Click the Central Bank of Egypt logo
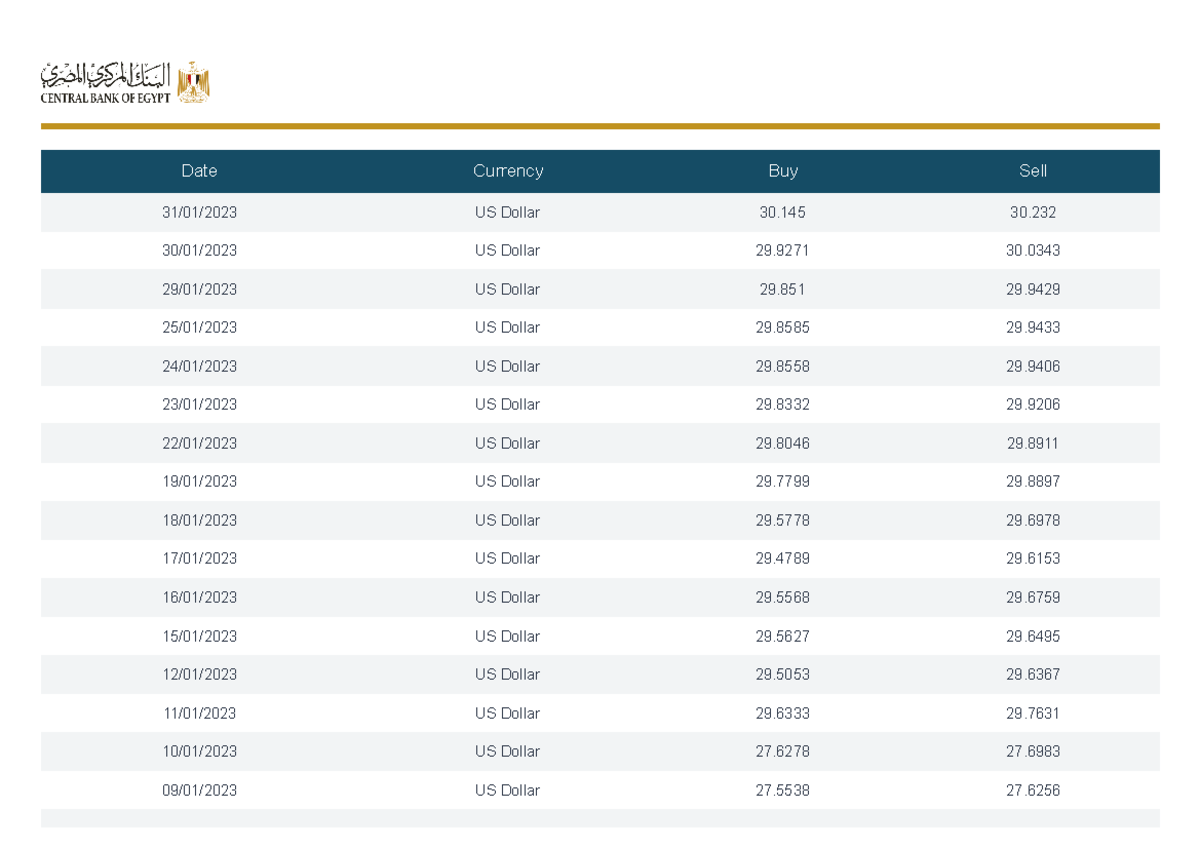The image size is (1200, 848). [x=125, y=82]
